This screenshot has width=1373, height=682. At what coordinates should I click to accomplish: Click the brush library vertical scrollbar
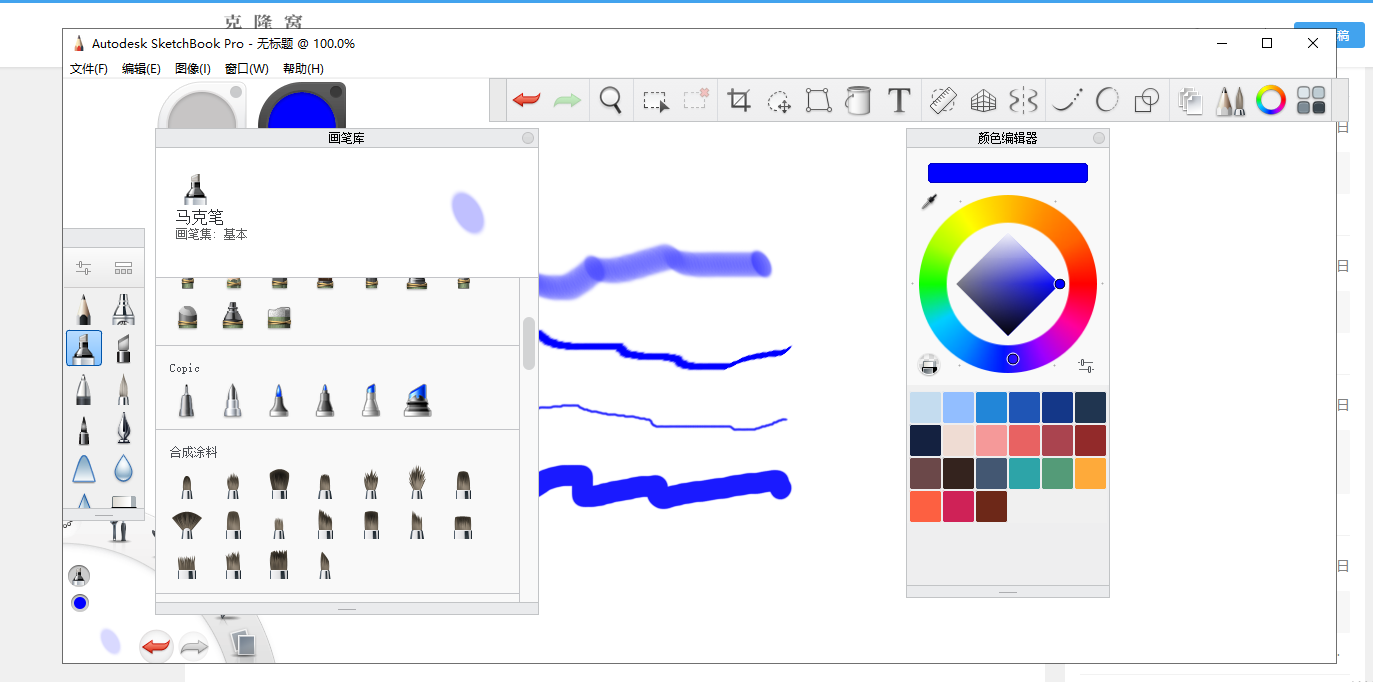pyautogui.click(x=528, y=343)
